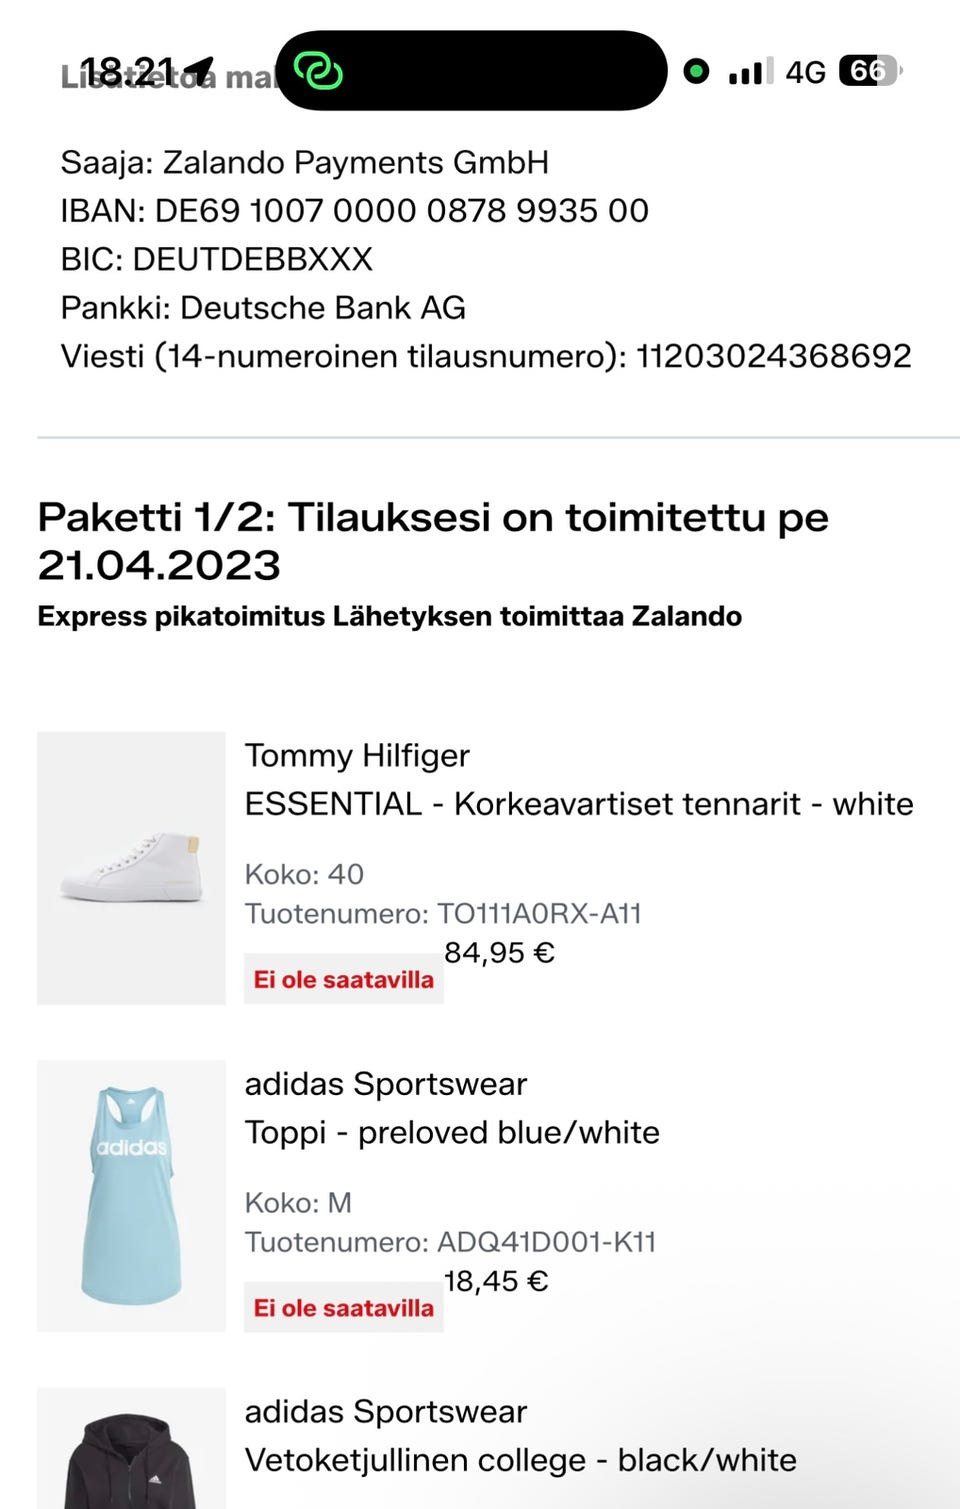Tap the battery level indicator
960x1509 pixels.
point(870,71)
